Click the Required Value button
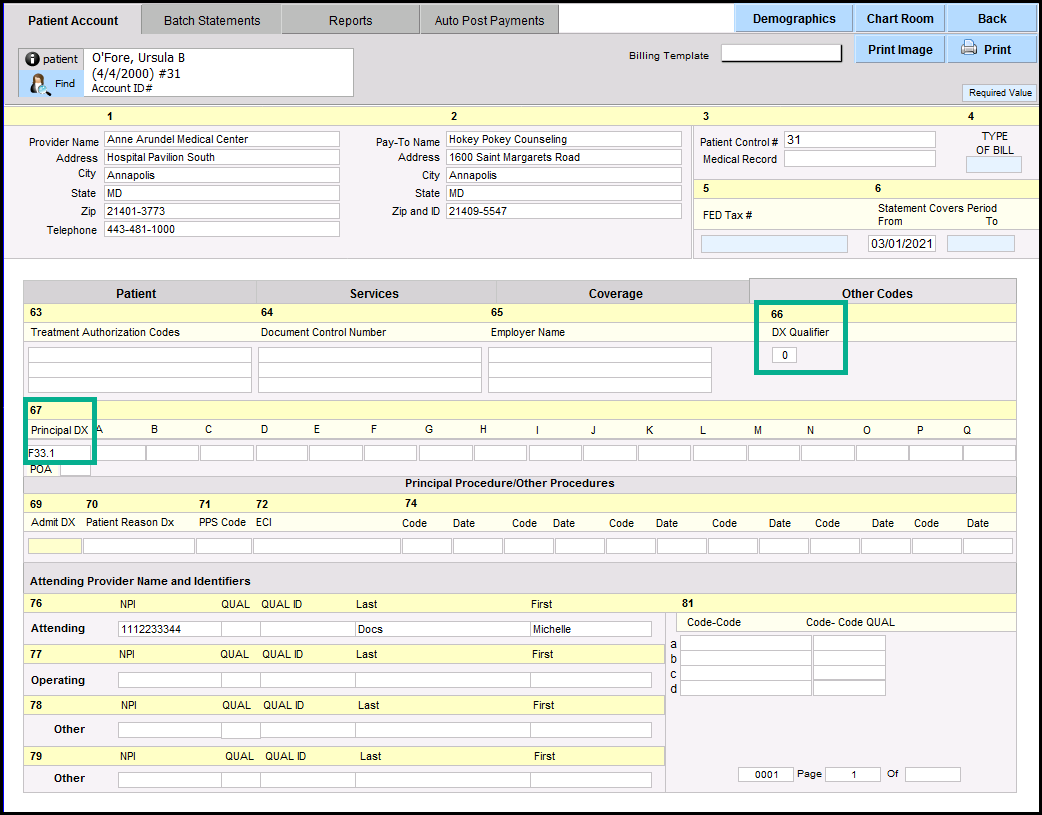This screenshot has height=815, width=1042. (x=999, y=93)
